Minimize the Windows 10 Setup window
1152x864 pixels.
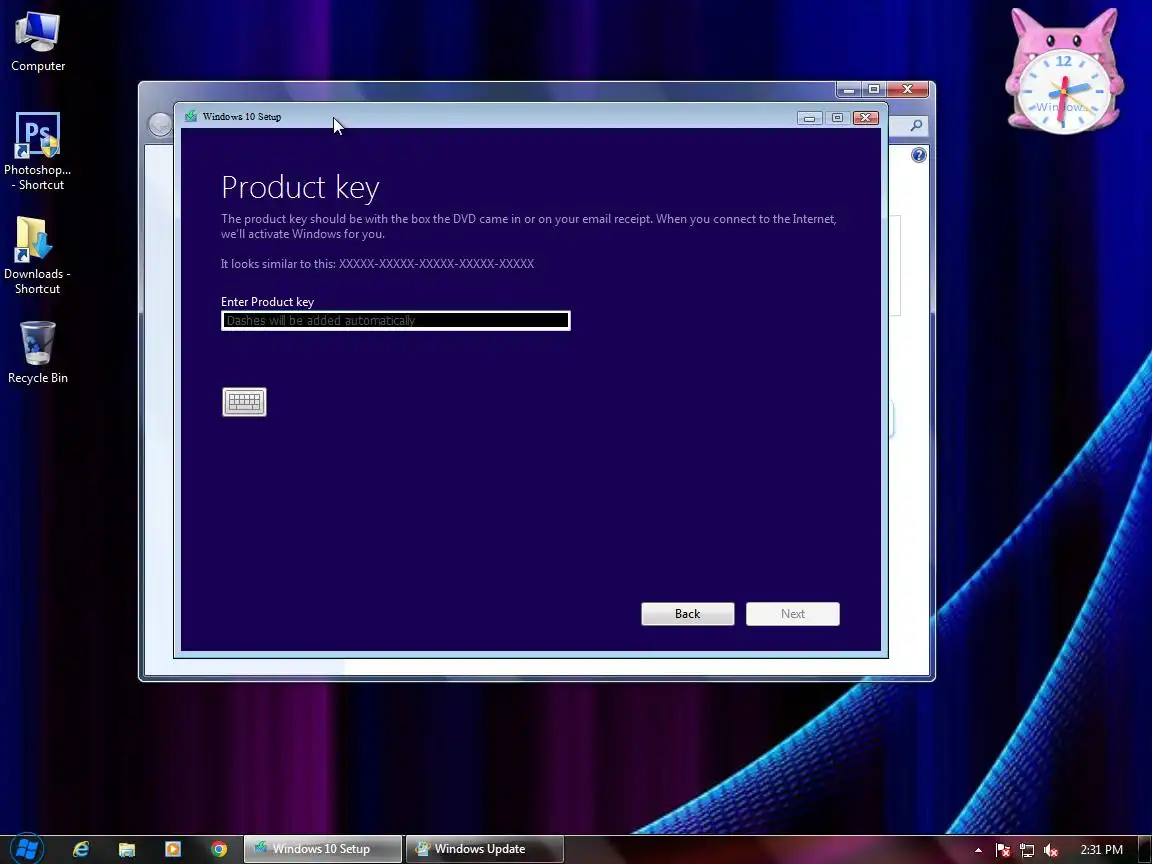pyautogui.click(x=809, y=118)
